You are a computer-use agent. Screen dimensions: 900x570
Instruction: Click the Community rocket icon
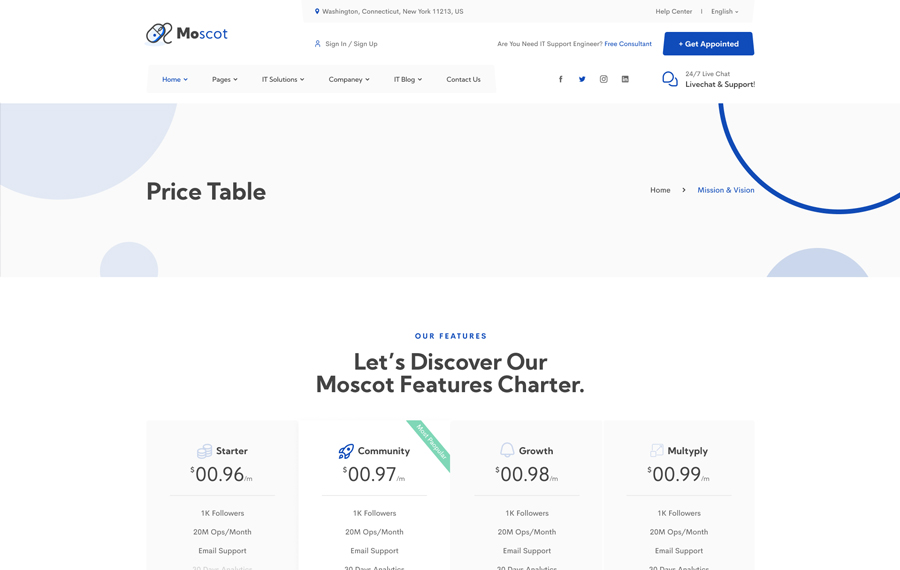point(346,451)
